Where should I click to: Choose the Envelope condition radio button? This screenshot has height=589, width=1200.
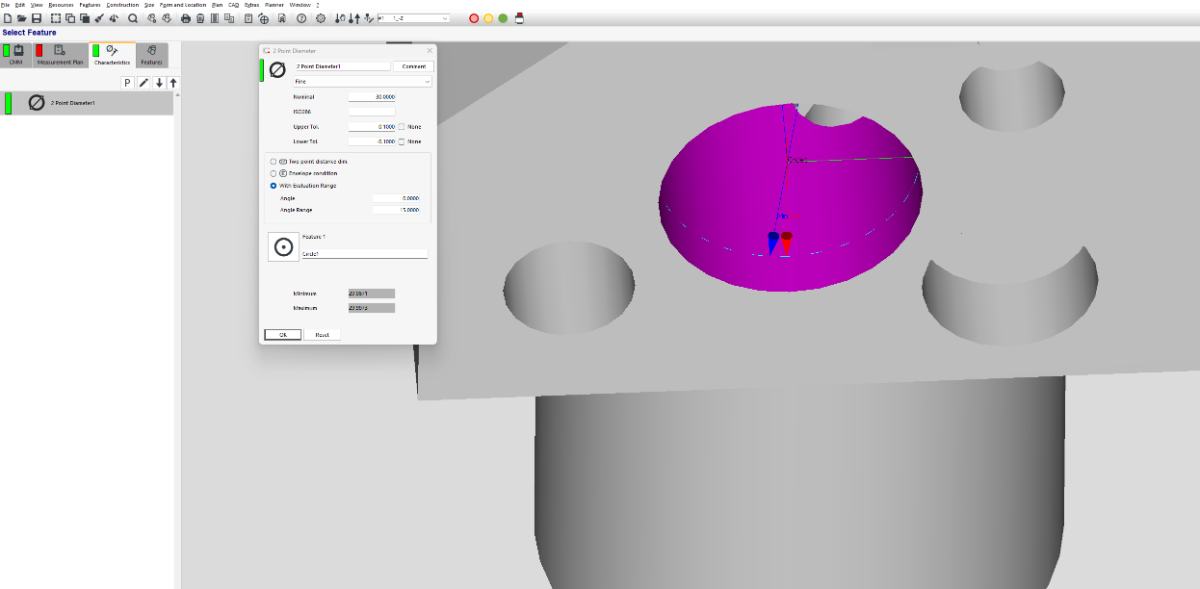point(273,173)
